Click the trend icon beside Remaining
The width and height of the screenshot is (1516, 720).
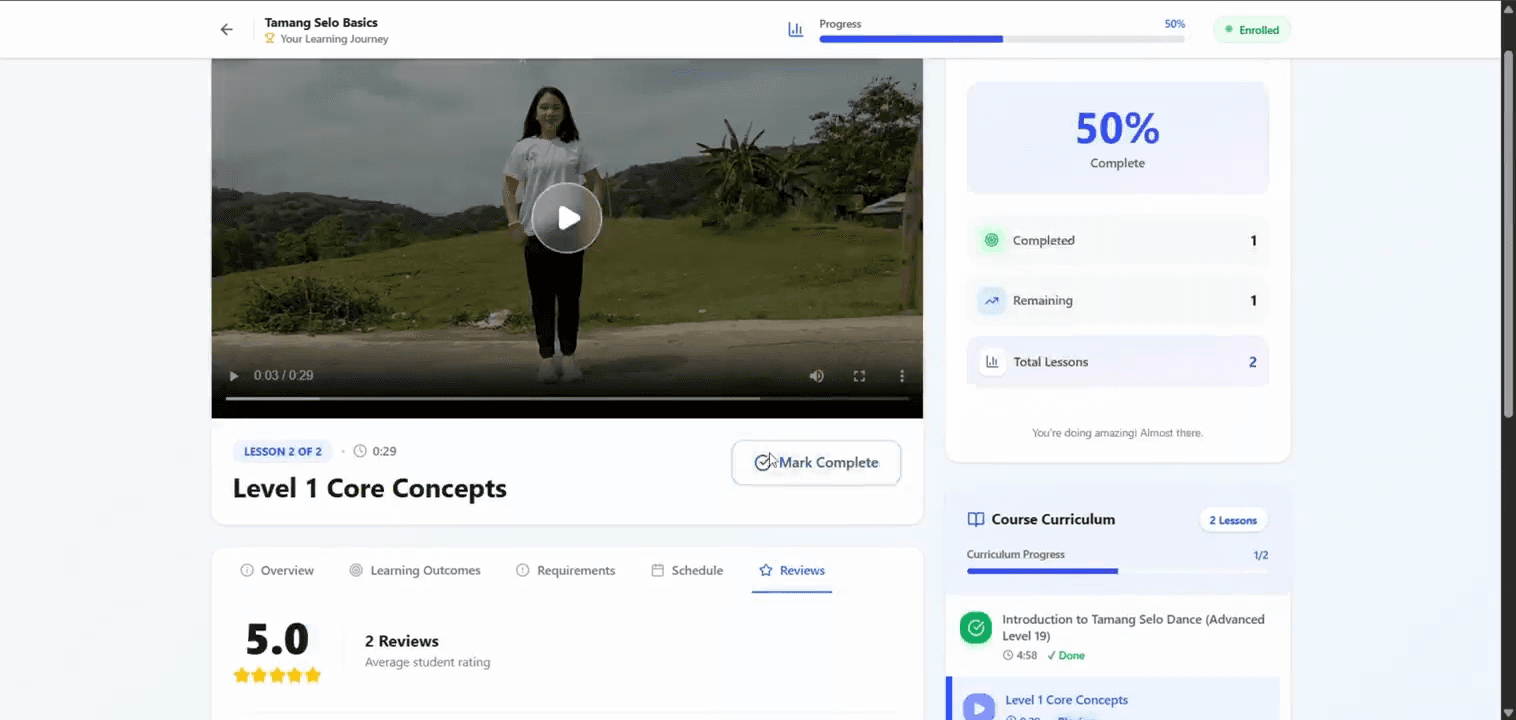coord(991,301)
